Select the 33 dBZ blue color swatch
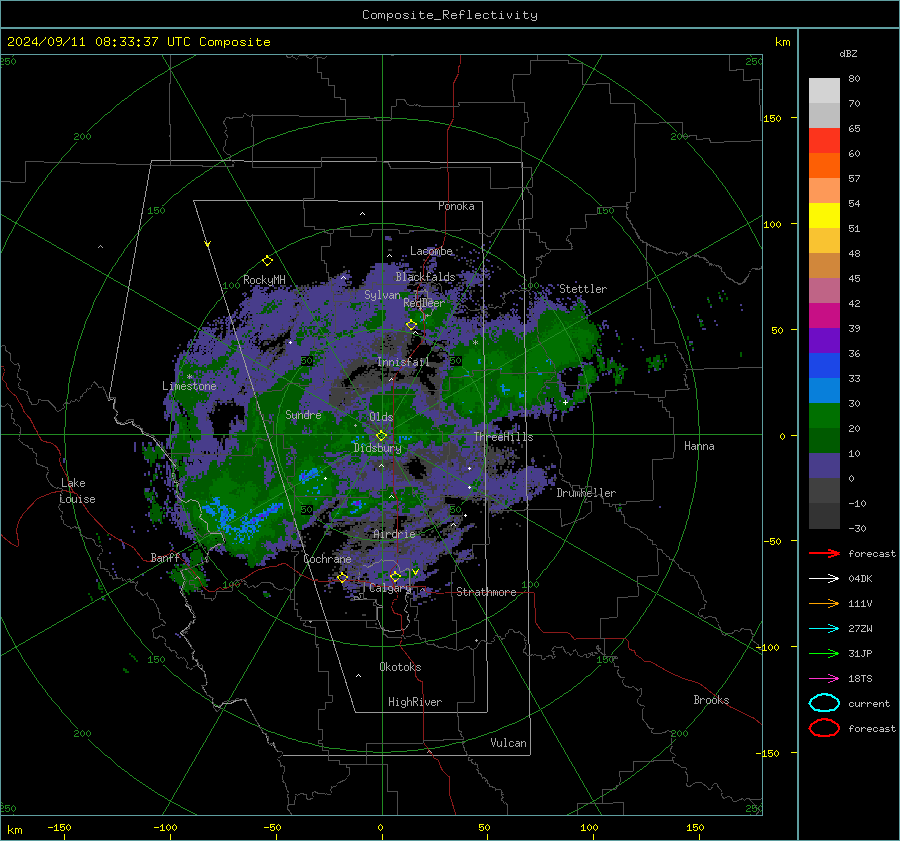Viewport: 900px width, 841px height. click(x=824, y=390)
